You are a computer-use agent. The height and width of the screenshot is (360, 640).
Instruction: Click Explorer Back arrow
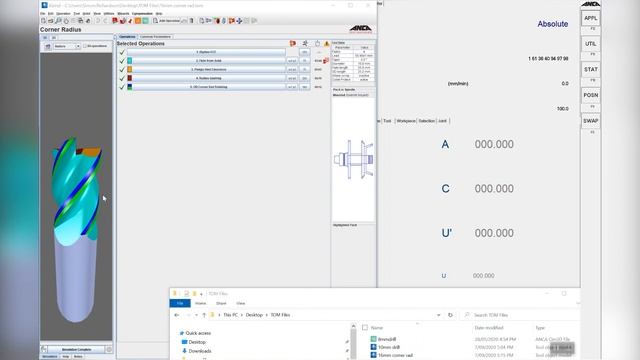(177, 315)
